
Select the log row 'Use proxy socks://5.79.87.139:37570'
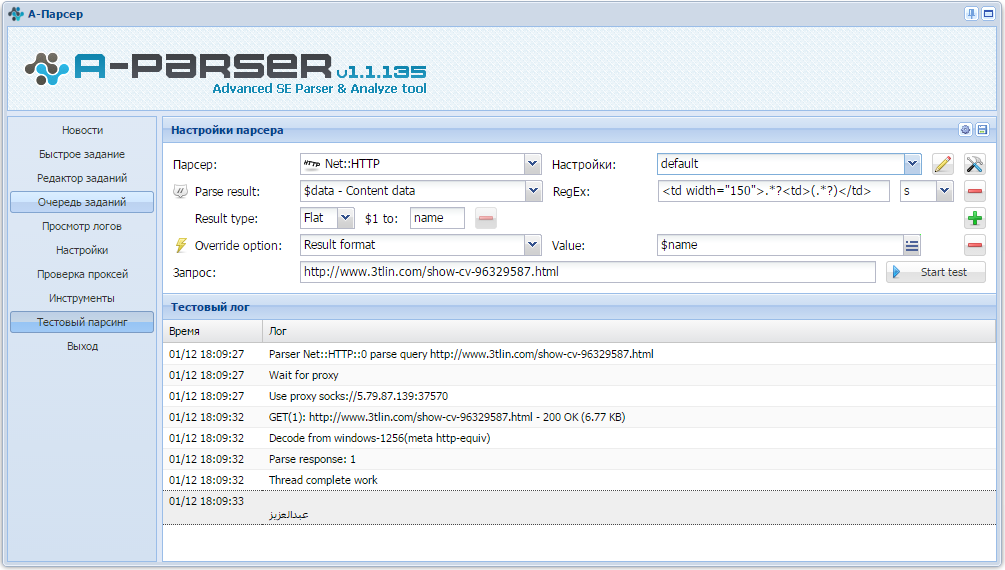[579, 396]
